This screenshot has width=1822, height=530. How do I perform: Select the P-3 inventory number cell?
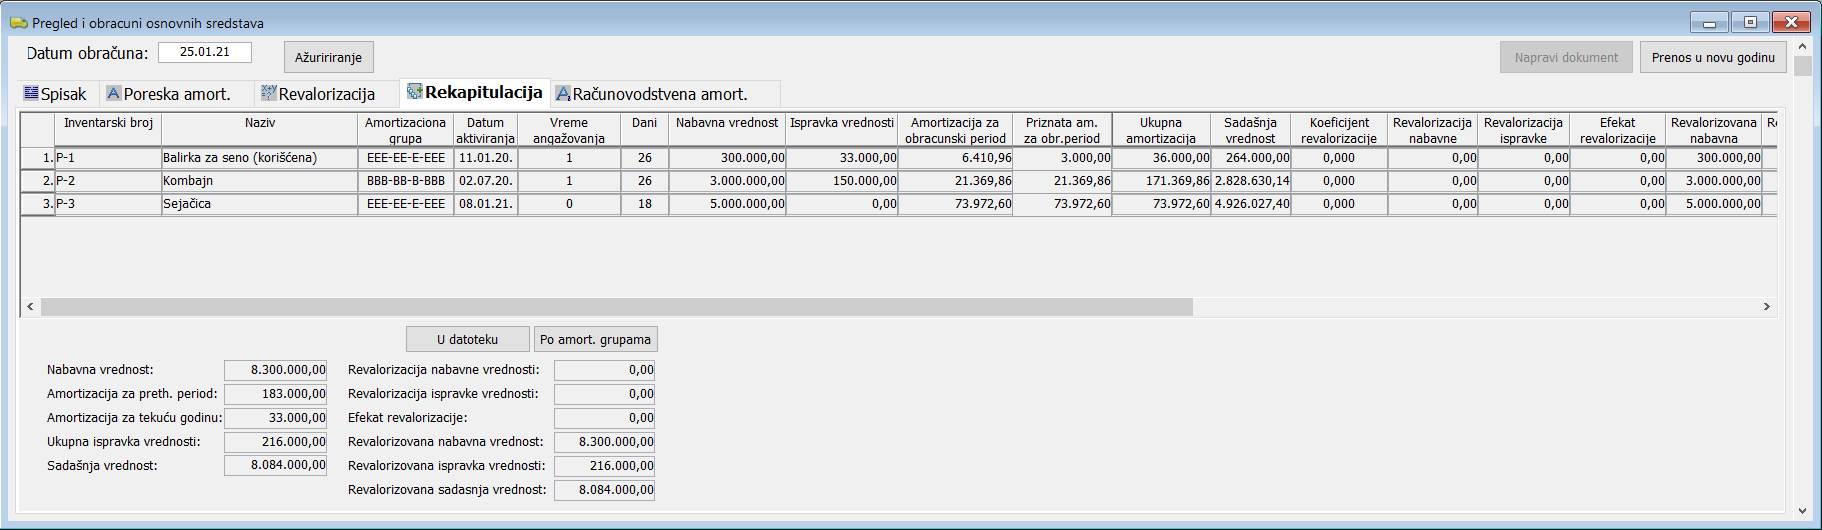108,204
